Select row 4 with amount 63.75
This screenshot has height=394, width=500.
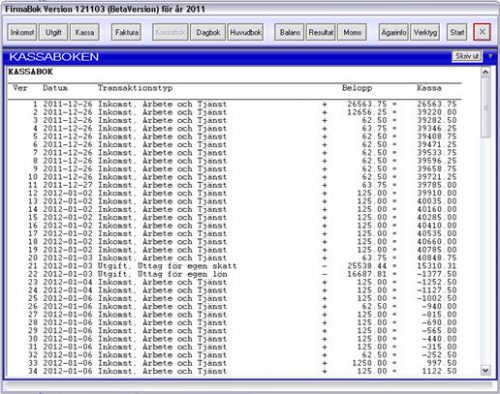tap(235, 128)
